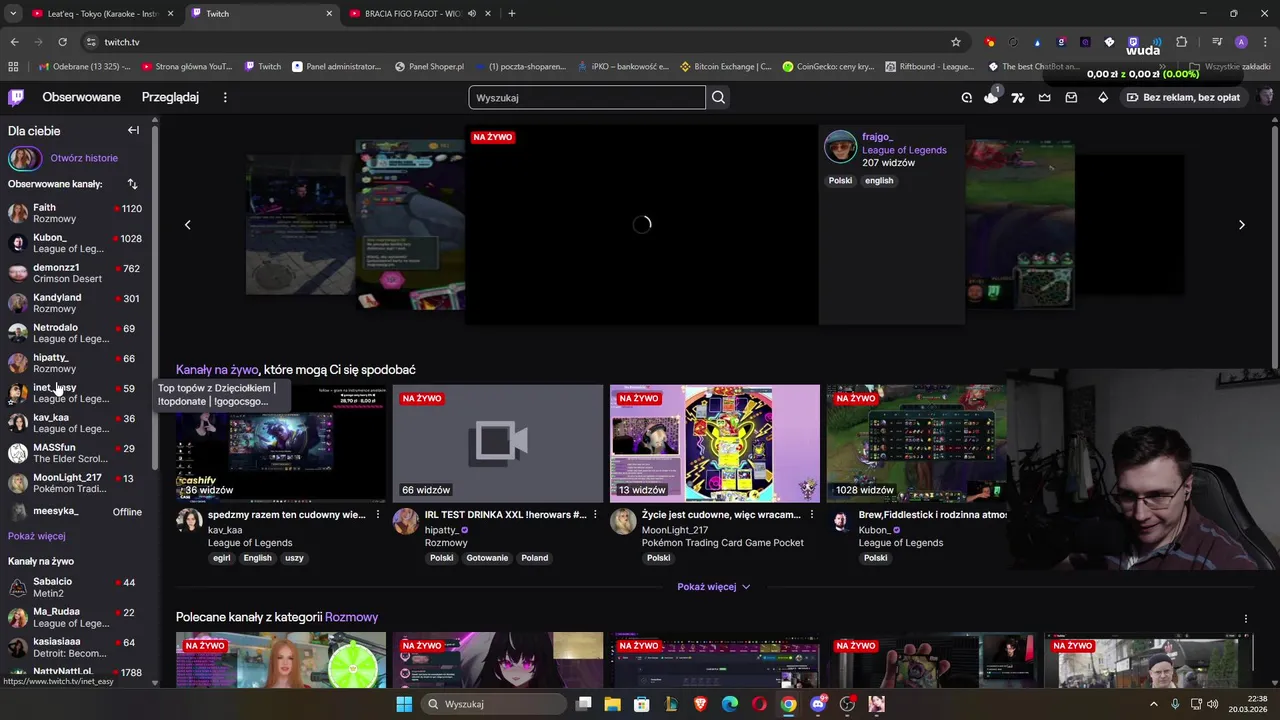Go to previous carousel stream arrow

pyautogui.click(x=187, y=224)
